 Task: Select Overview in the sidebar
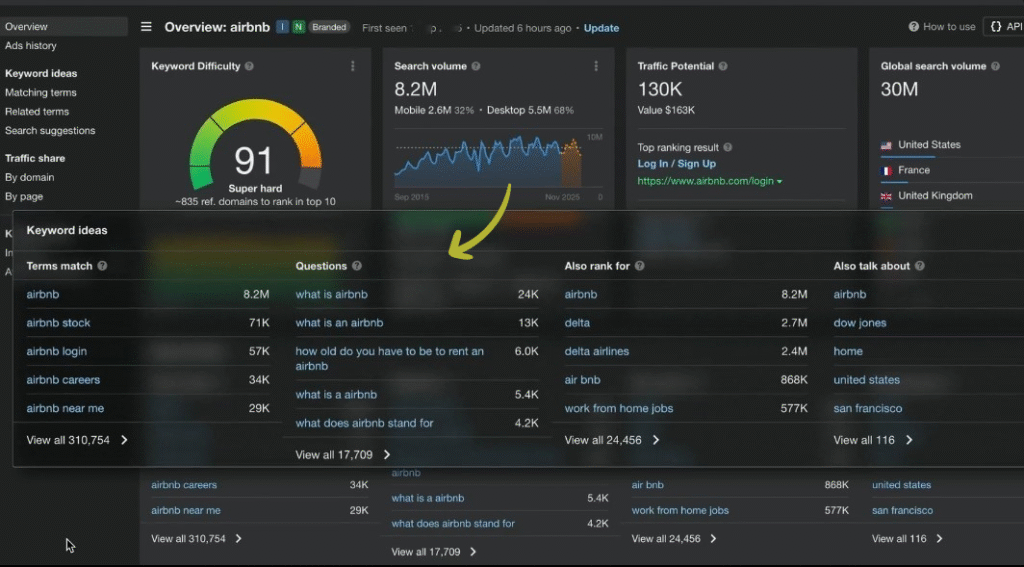click(63, 27)
